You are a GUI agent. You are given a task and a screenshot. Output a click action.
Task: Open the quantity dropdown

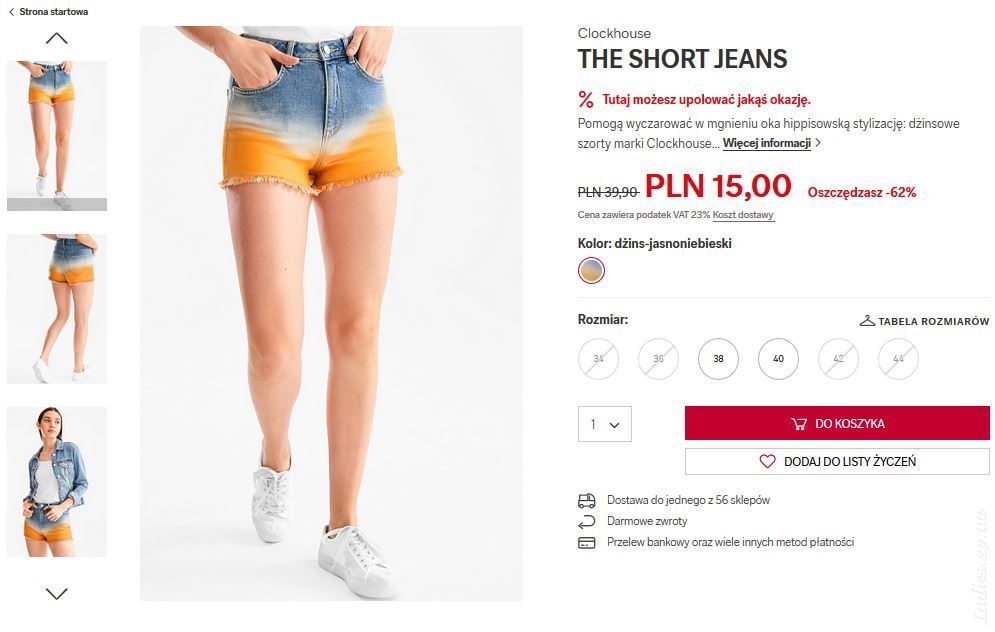(x=604, y=424)
